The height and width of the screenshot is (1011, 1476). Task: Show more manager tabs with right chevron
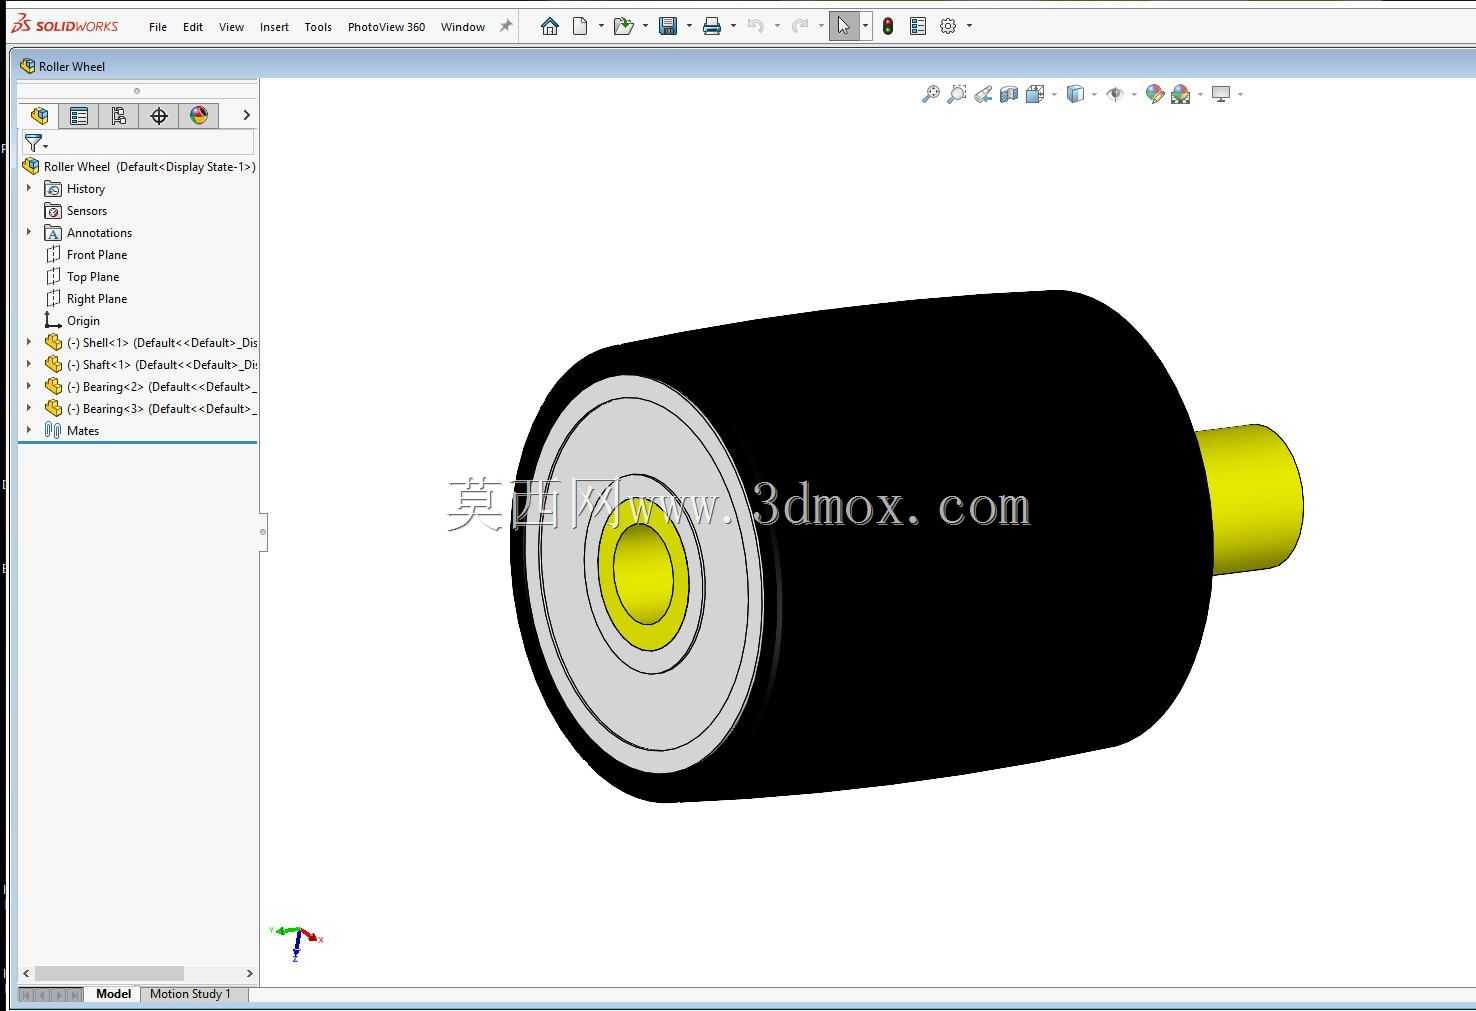point(246,116)
